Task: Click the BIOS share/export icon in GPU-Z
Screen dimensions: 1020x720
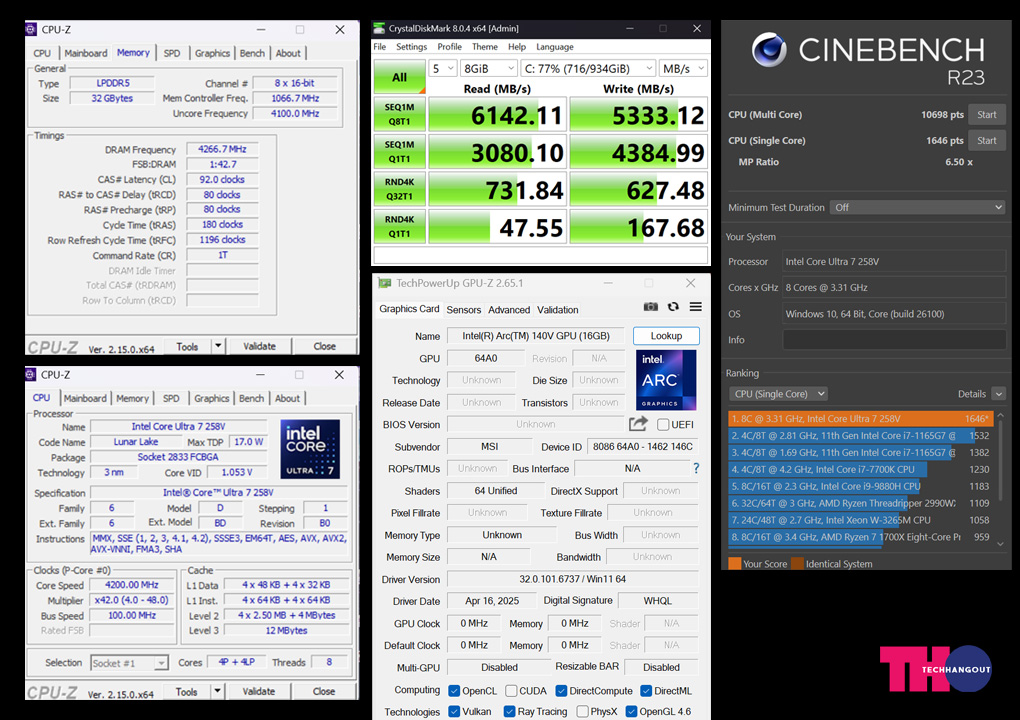Action: pos(638,424)
